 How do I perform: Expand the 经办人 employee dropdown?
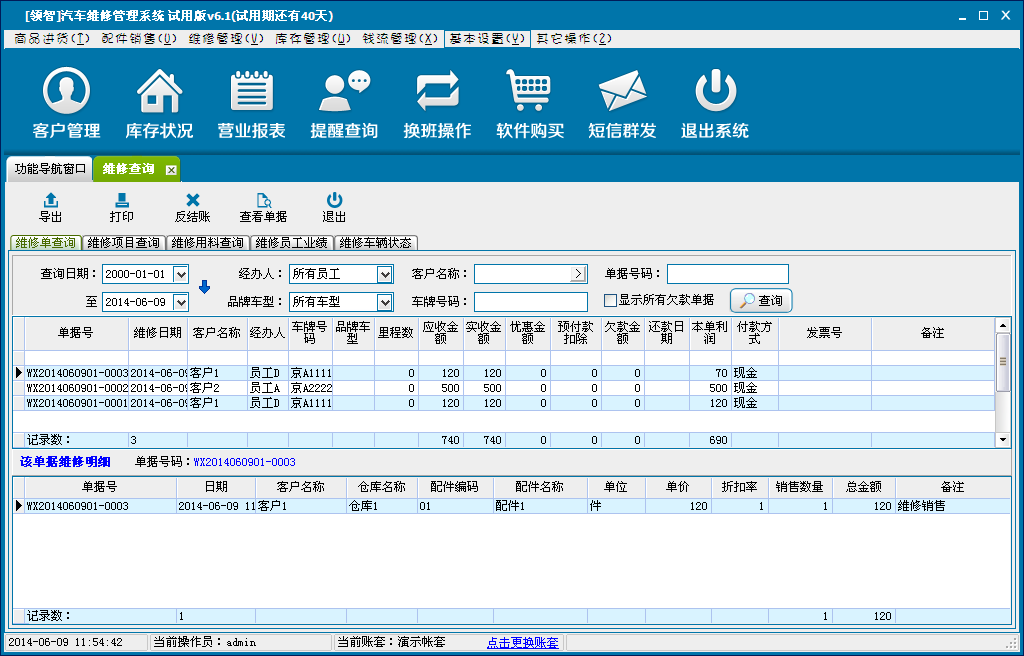click(x=385, y=274)
